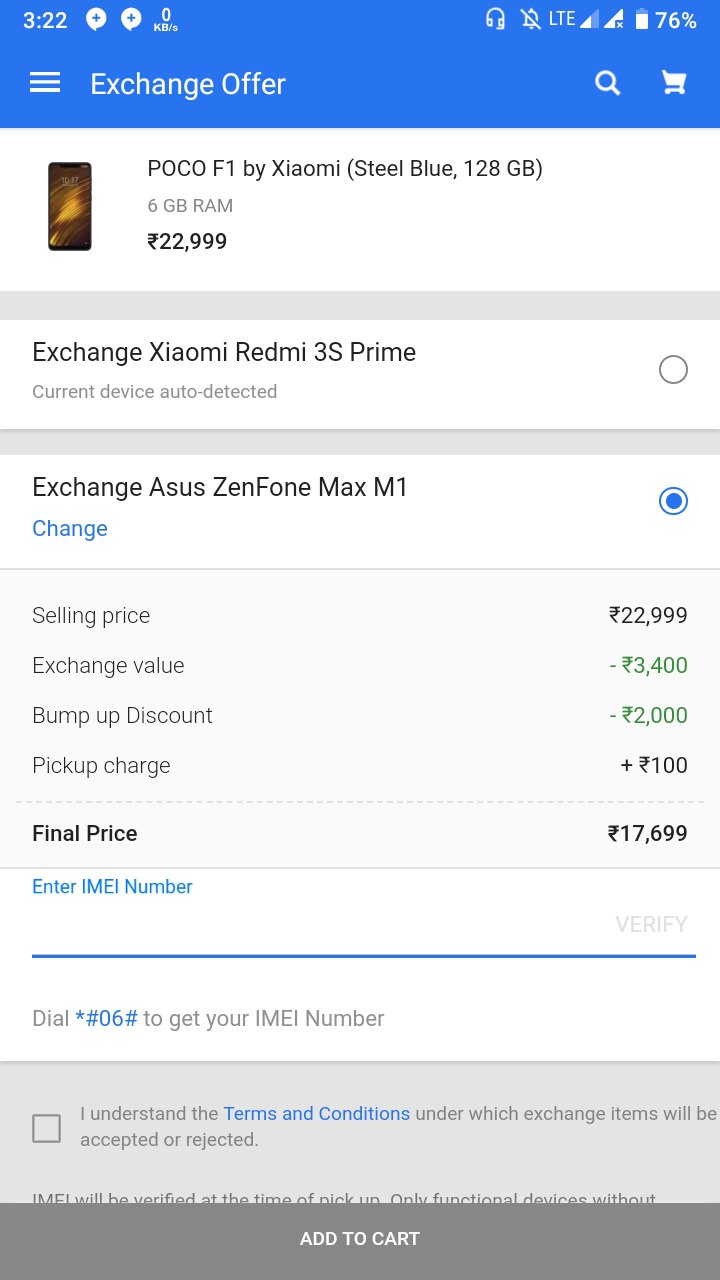Open the Terms and Conditions link
Screen dimensions: 720x1280
click(316, 1113)
